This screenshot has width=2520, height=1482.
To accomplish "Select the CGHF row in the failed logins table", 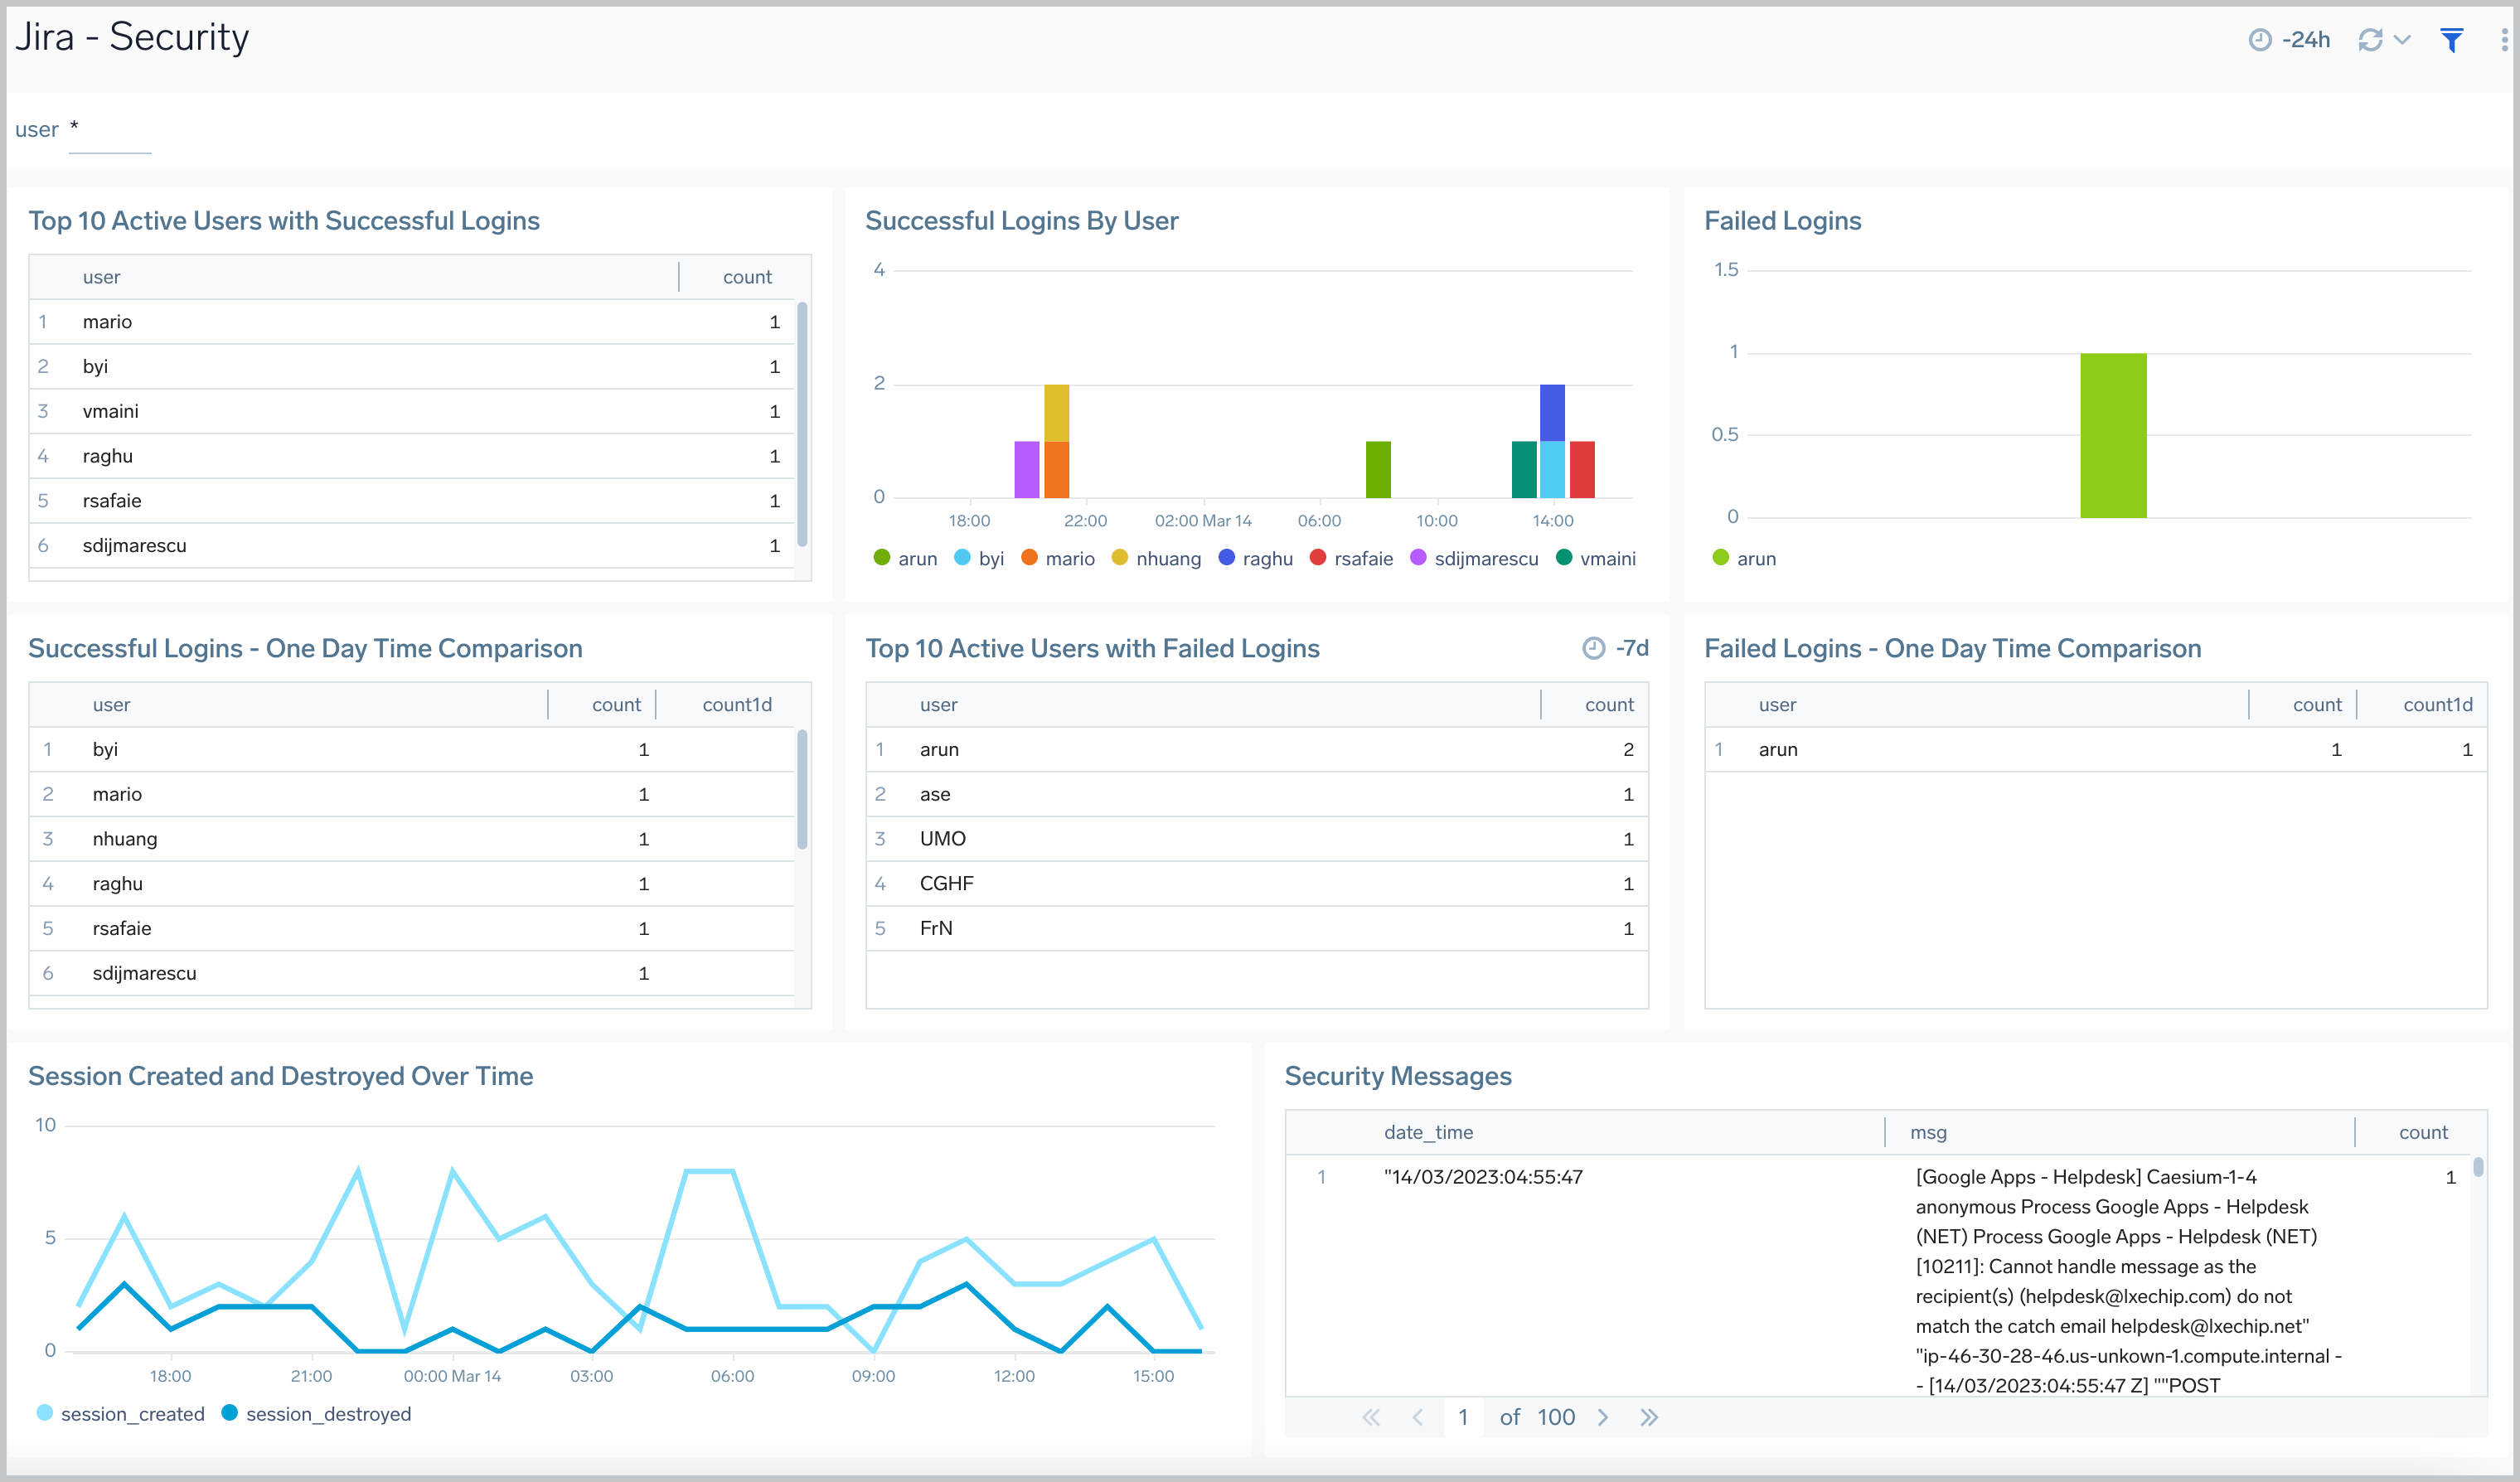I will click(x=1256, y=883).
